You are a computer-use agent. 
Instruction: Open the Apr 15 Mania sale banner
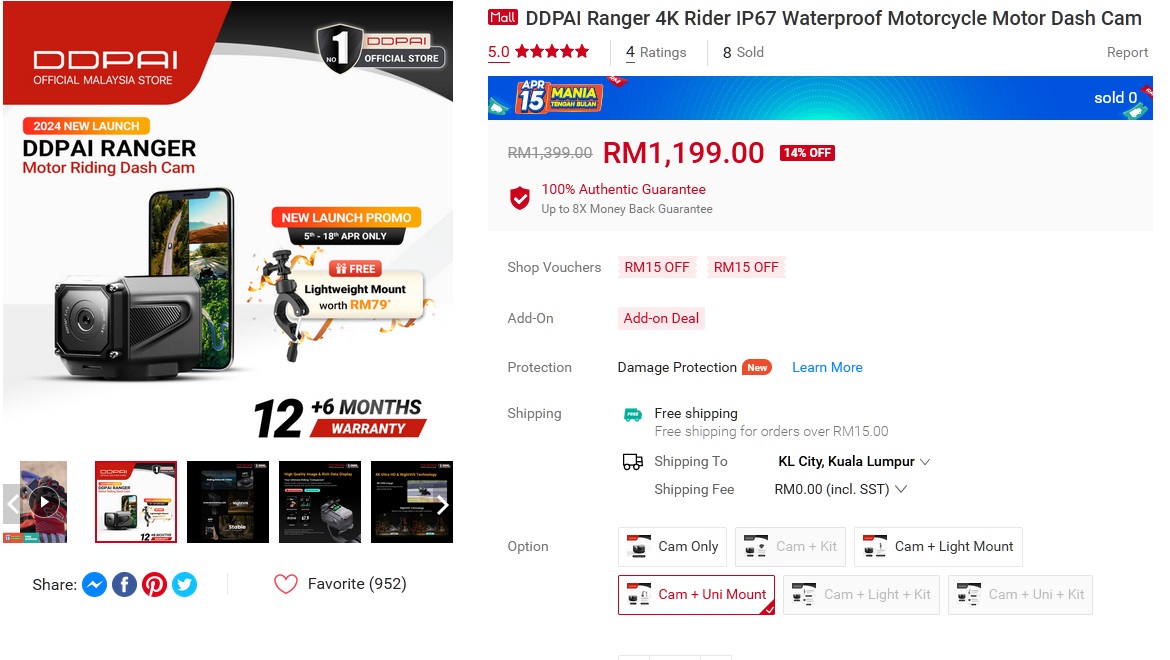(x=820, y=98)
